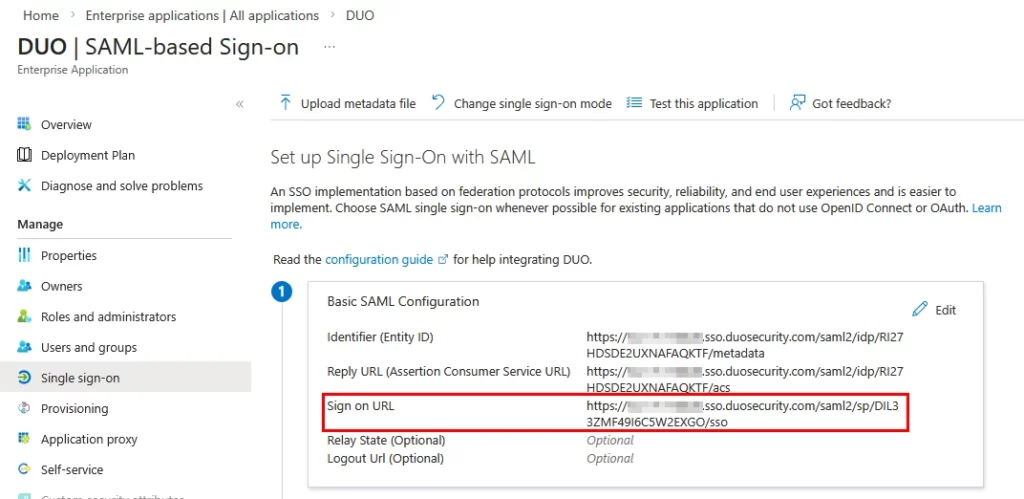Click Upload metadata file
Image resolution: width=1024 pixels, height=499 pixels.
pos(358,104)
